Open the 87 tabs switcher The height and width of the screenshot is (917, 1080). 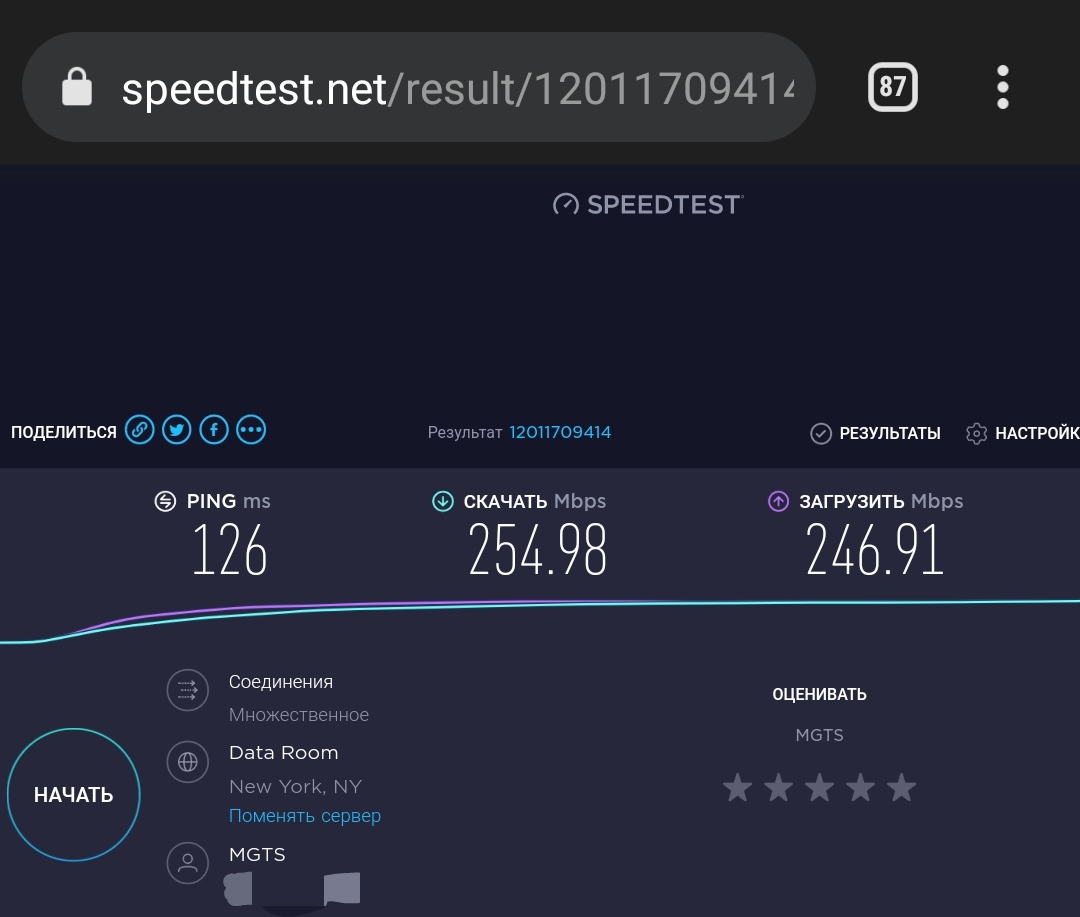pos(892,88)
